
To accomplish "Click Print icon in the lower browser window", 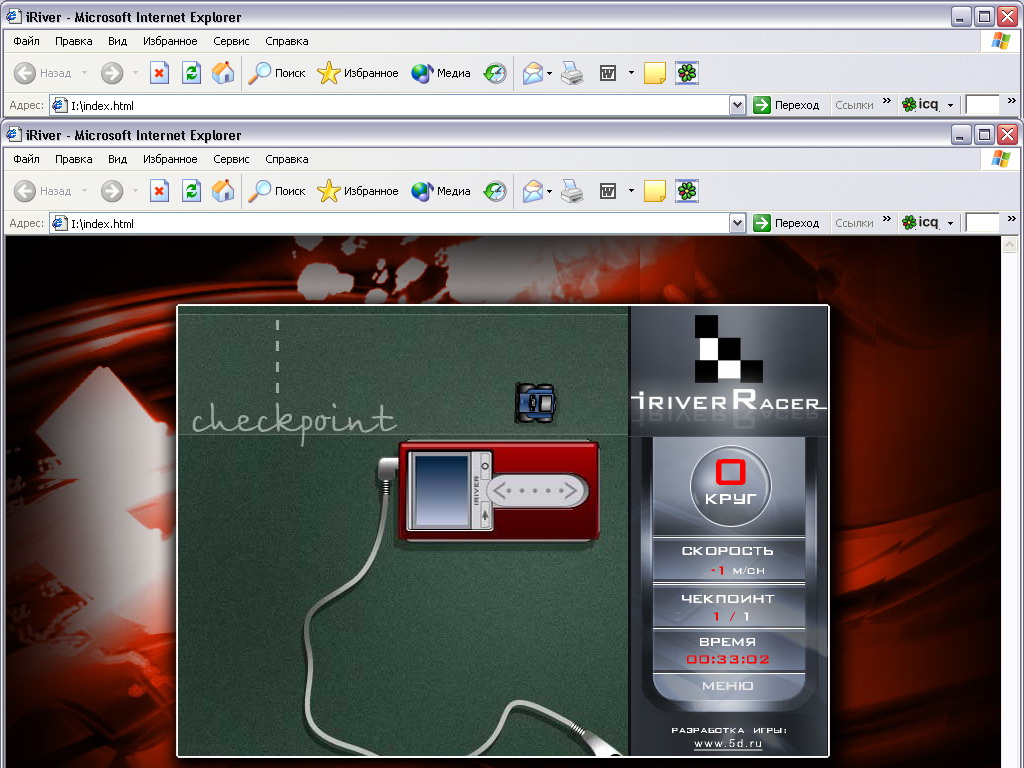I will point(572,191).
